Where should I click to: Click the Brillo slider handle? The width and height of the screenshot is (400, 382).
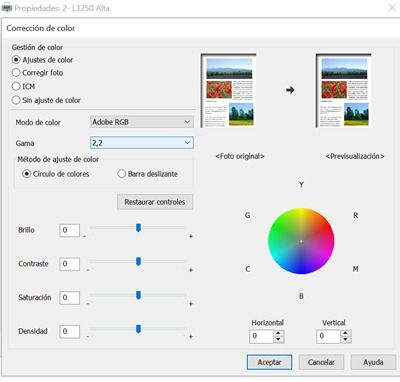coord(138,228)
